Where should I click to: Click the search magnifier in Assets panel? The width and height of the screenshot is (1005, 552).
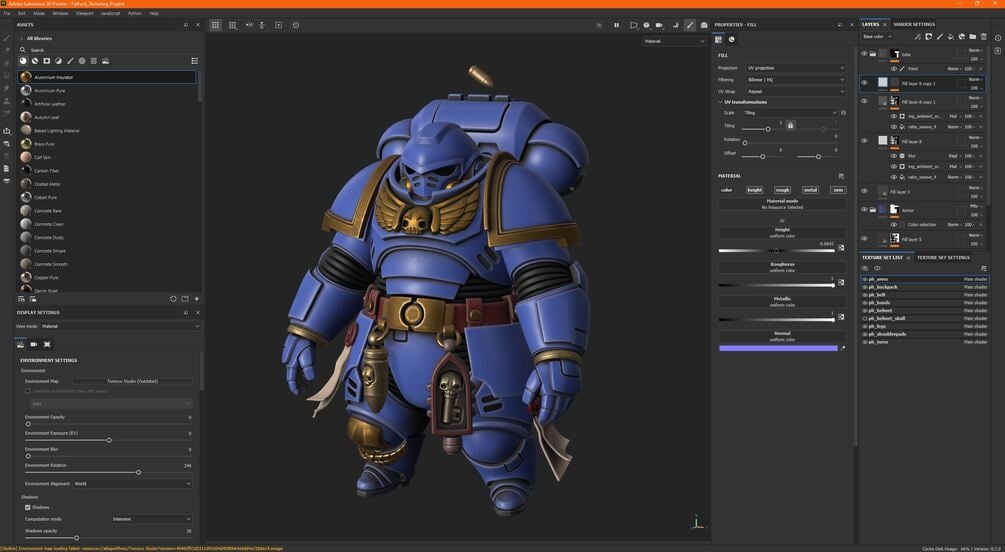tap(23, 50)
